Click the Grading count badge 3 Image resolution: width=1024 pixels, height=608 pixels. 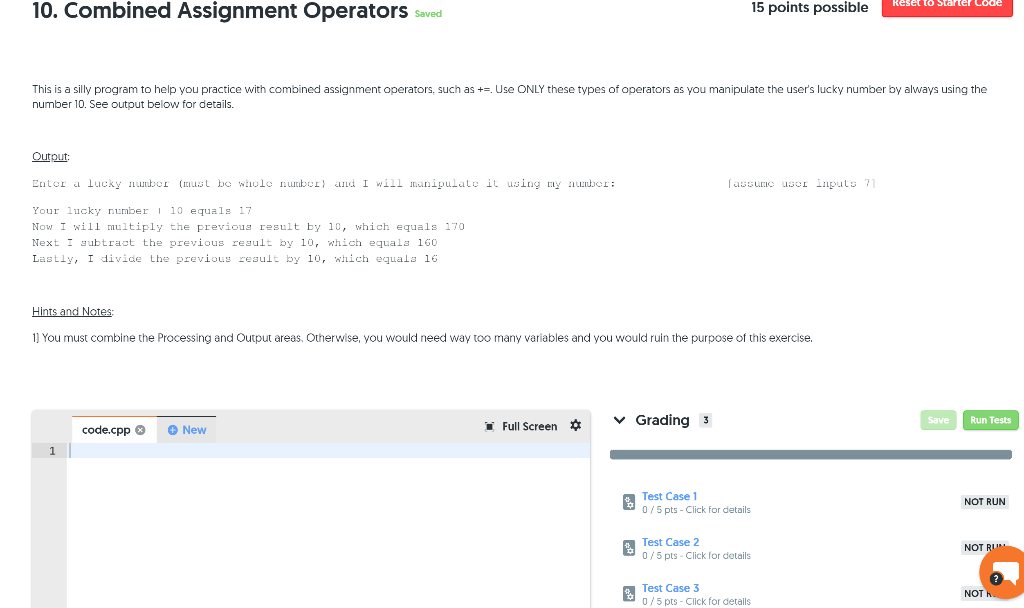[x=705, y=420]
